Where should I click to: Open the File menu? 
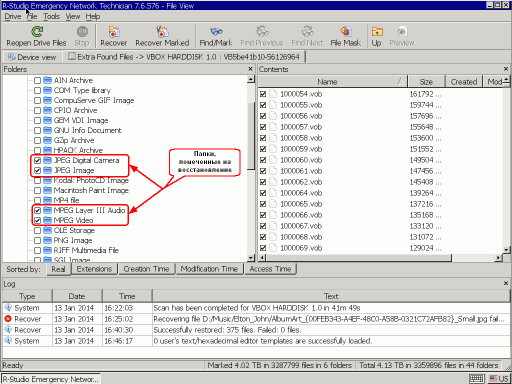click(32, 16)
